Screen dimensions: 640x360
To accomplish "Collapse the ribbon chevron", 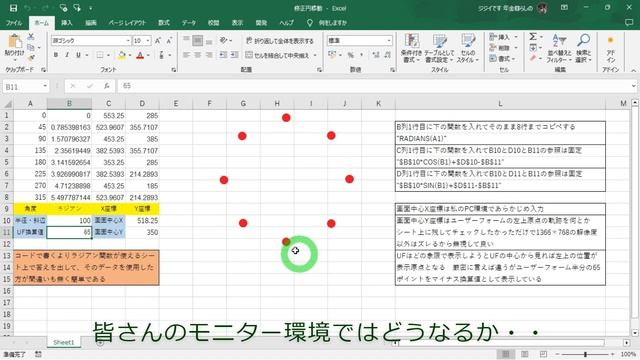I will click(633, 70).
